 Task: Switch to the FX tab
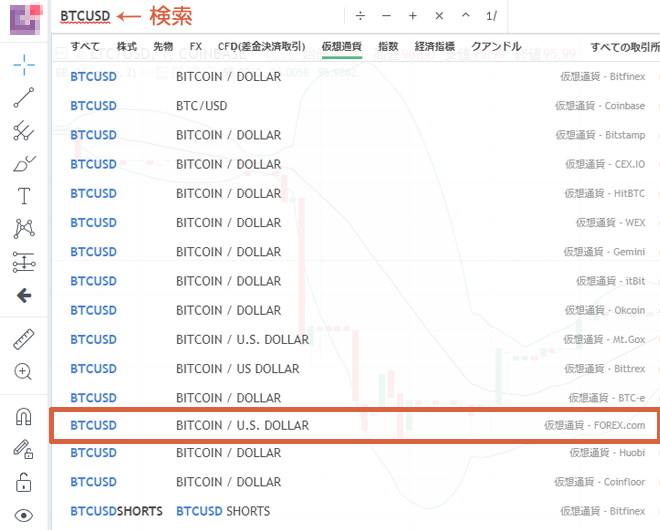click(x=196, y=47)
